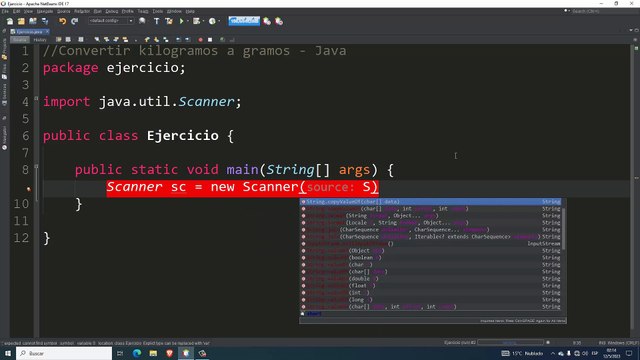
Task: Choose the (Object) String.valueOf completion entry
Action: click(x=431, y=251)
